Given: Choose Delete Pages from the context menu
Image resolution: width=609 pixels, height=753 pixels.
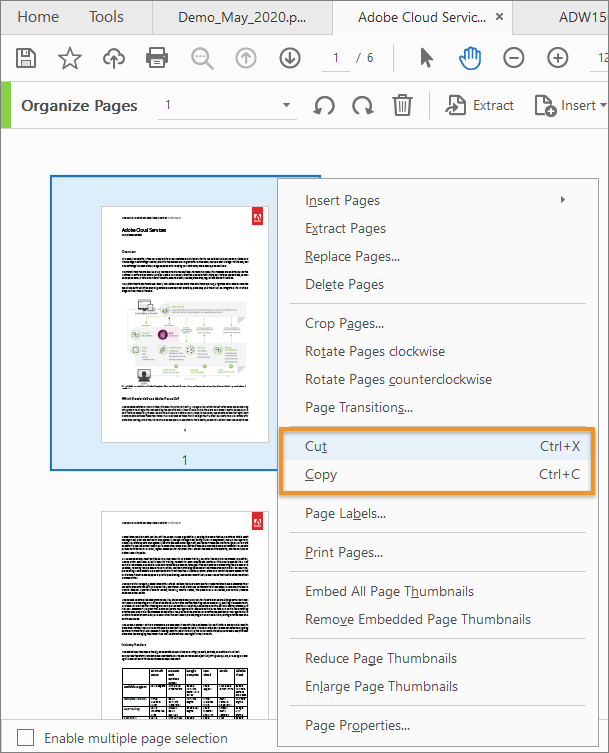Looking at the screenshot, I should [438, 284].
